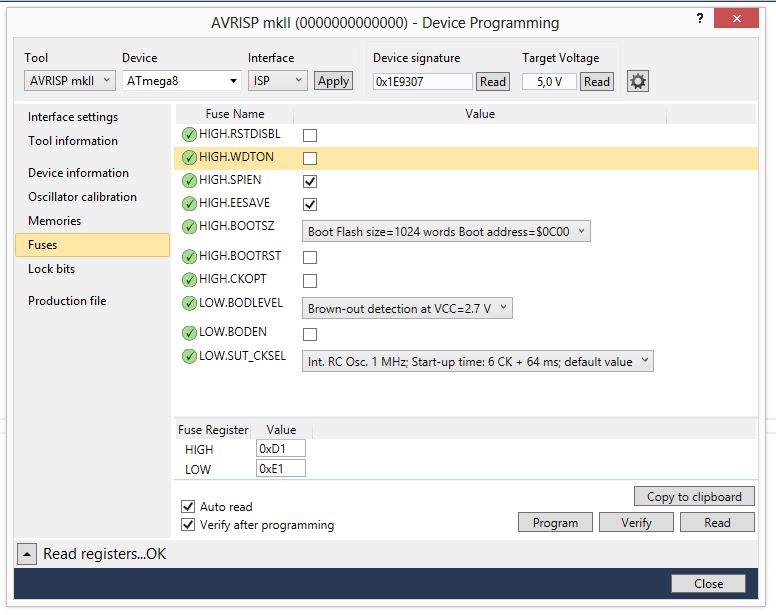Close the Device Programming window
Image resolution: width=776 pixels, height=615 pixels.
(736, 18)
